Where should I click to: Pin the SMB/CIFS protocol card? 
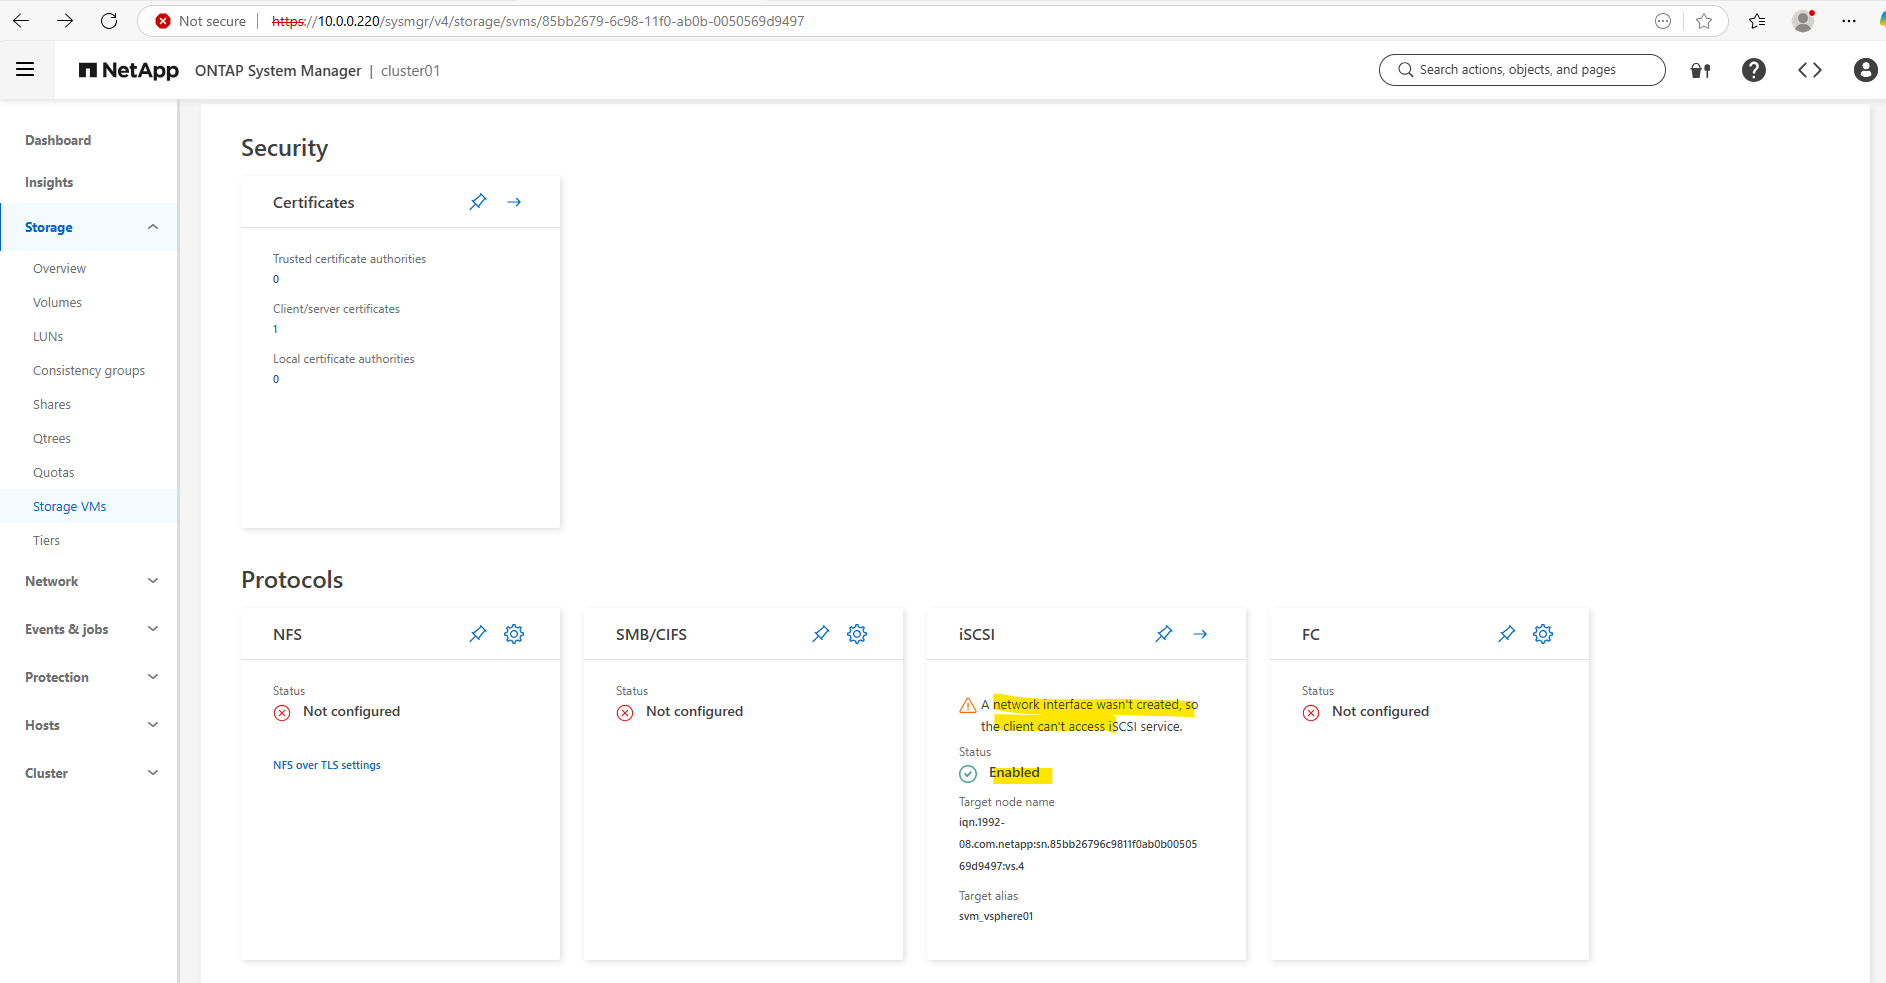click(x=821, y=634)
